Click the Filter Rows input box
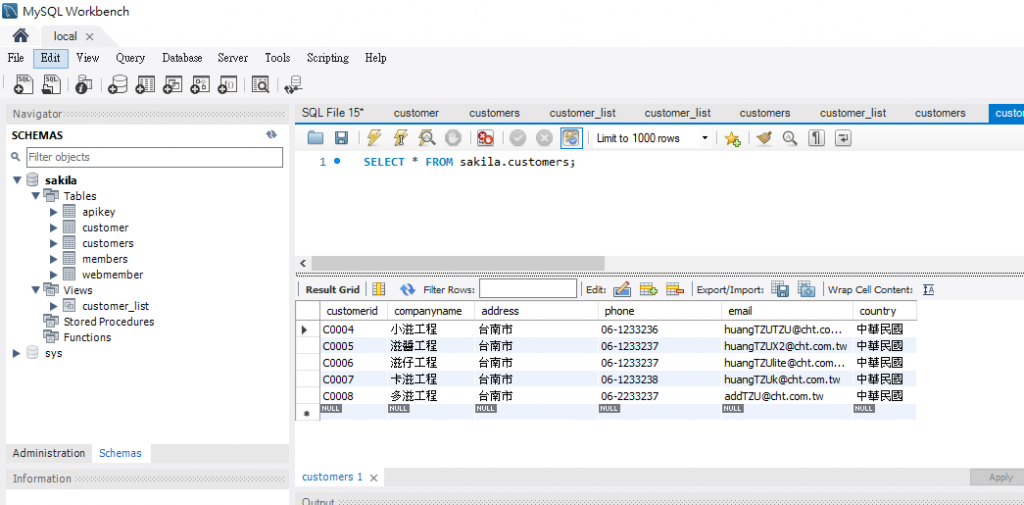The height and width of the screenshot is (505, 1024). pos(528,289)
